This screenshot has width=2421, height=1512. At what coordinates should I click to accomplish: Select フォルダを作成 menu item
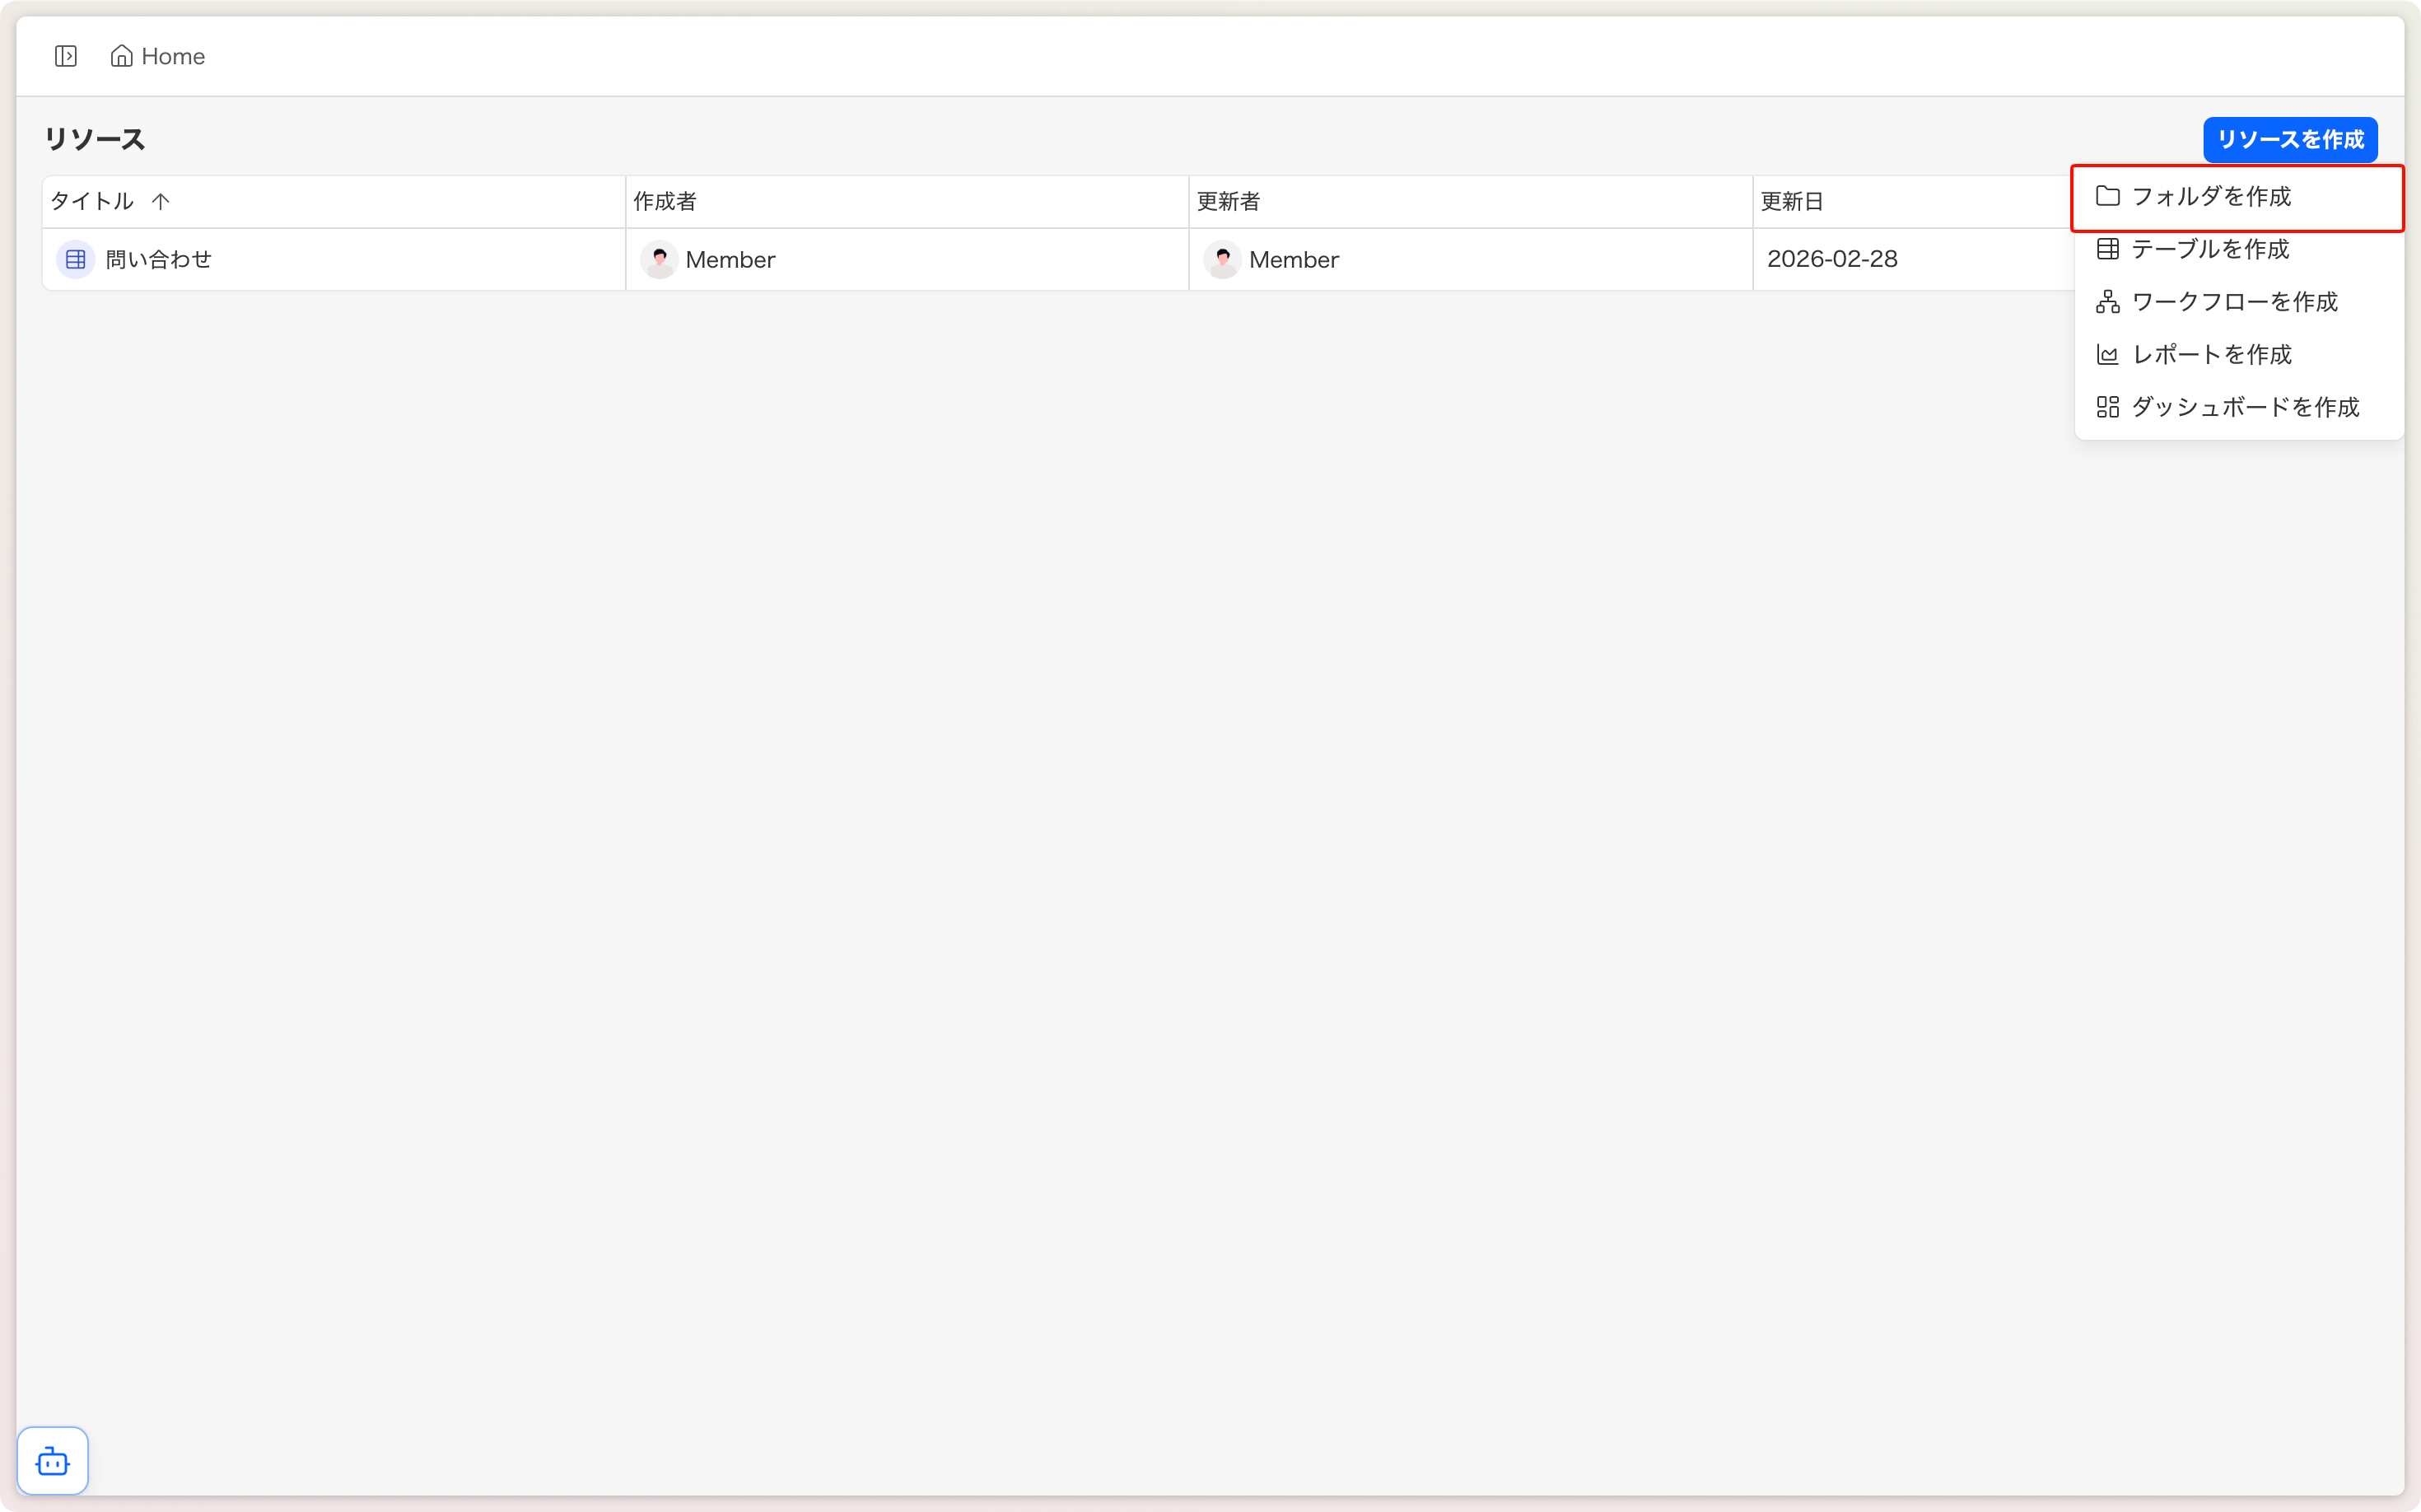2211,197
